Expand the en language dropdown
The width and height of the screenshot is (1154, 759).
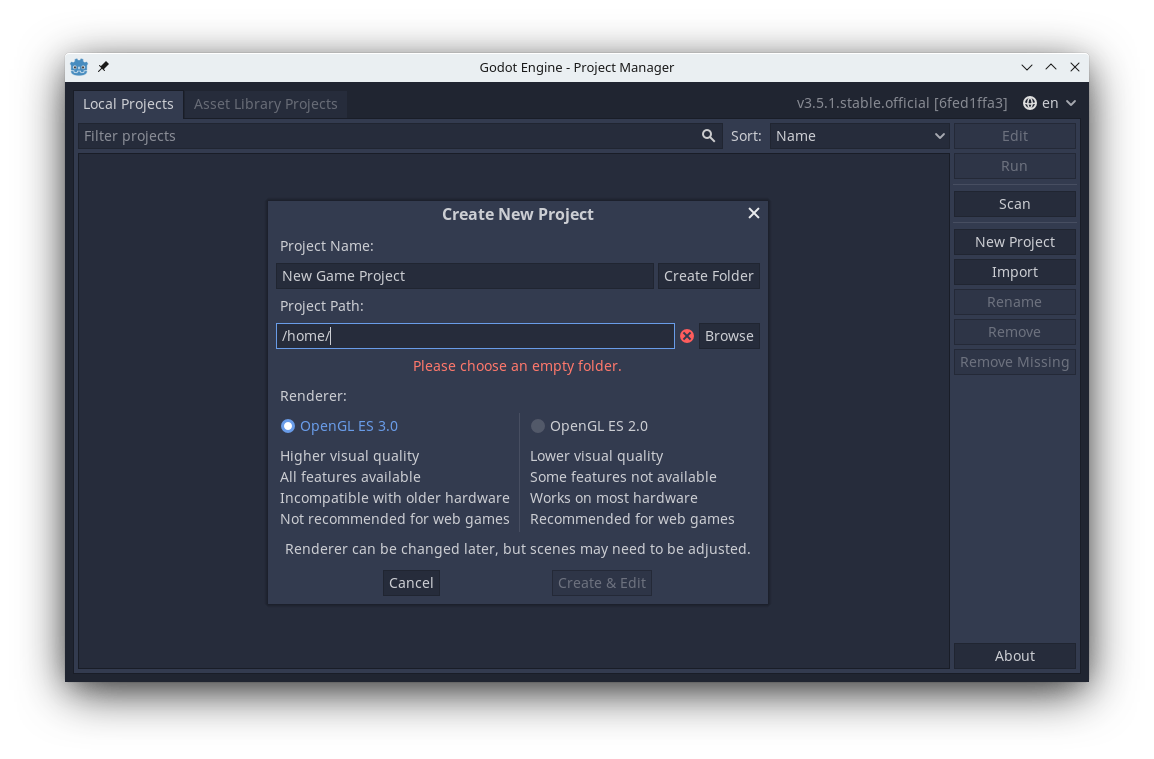1050,103
